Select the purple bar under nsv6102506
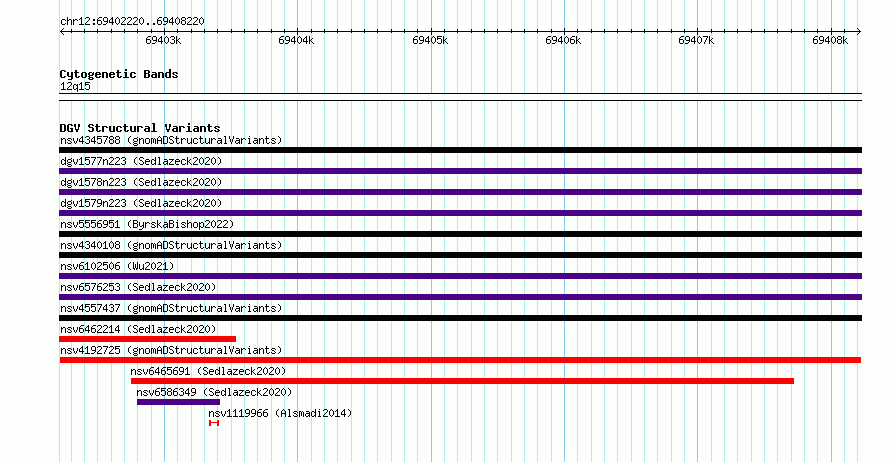 pyautogui.click(x=460, y=276)
